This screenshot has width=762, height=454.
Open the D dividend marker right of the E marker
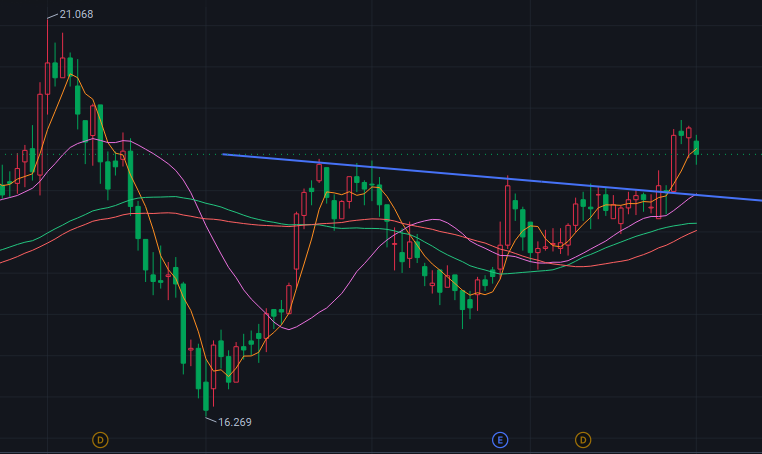pyautogui.click(x=583, y=440)
